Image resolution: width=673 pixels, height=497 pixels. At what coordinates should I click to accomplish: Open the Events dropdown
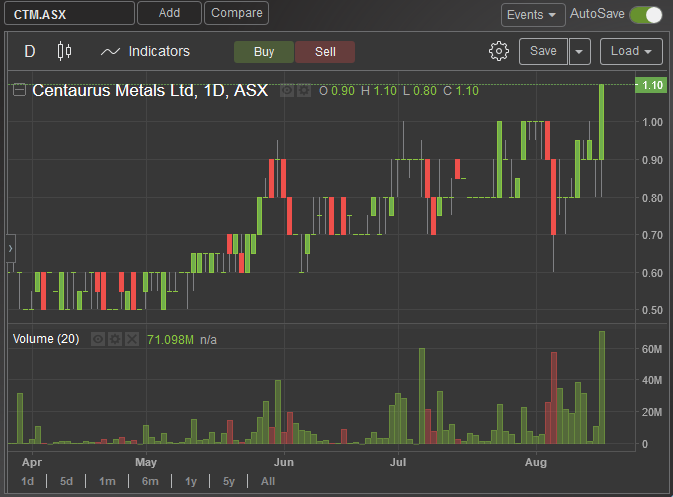[533, 15]
